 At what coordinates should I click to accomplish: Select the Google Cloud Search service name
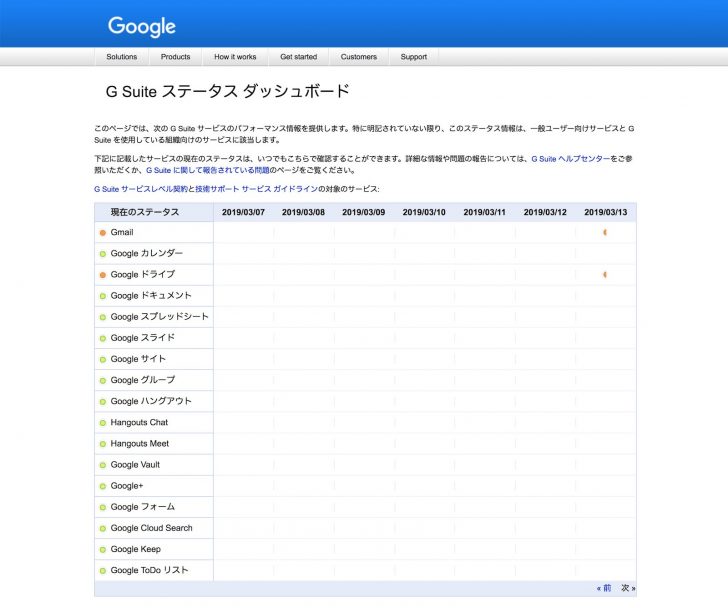click(151, 528)
